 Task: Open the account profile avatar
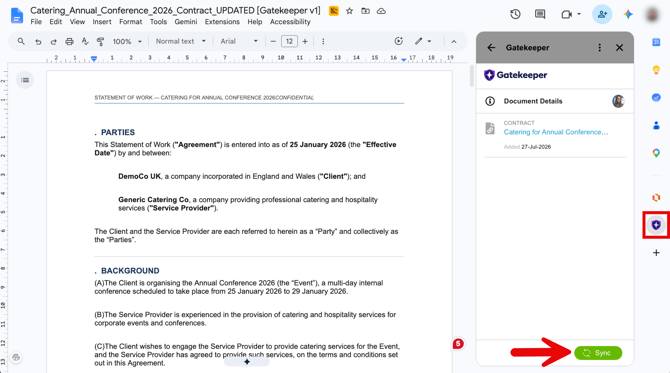coord(652,14)
